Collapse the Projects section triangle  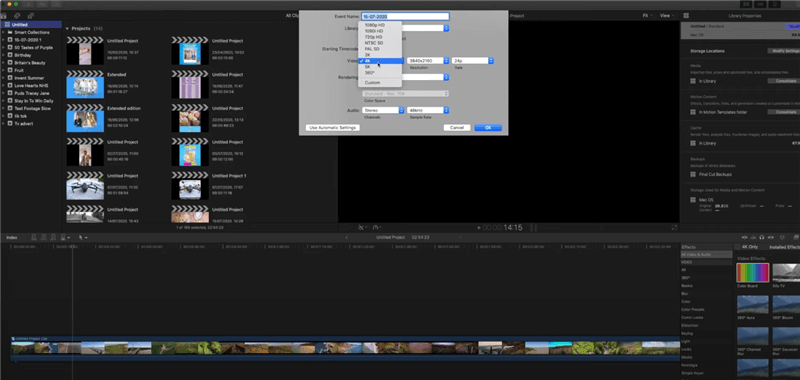[x=67, y=29]
